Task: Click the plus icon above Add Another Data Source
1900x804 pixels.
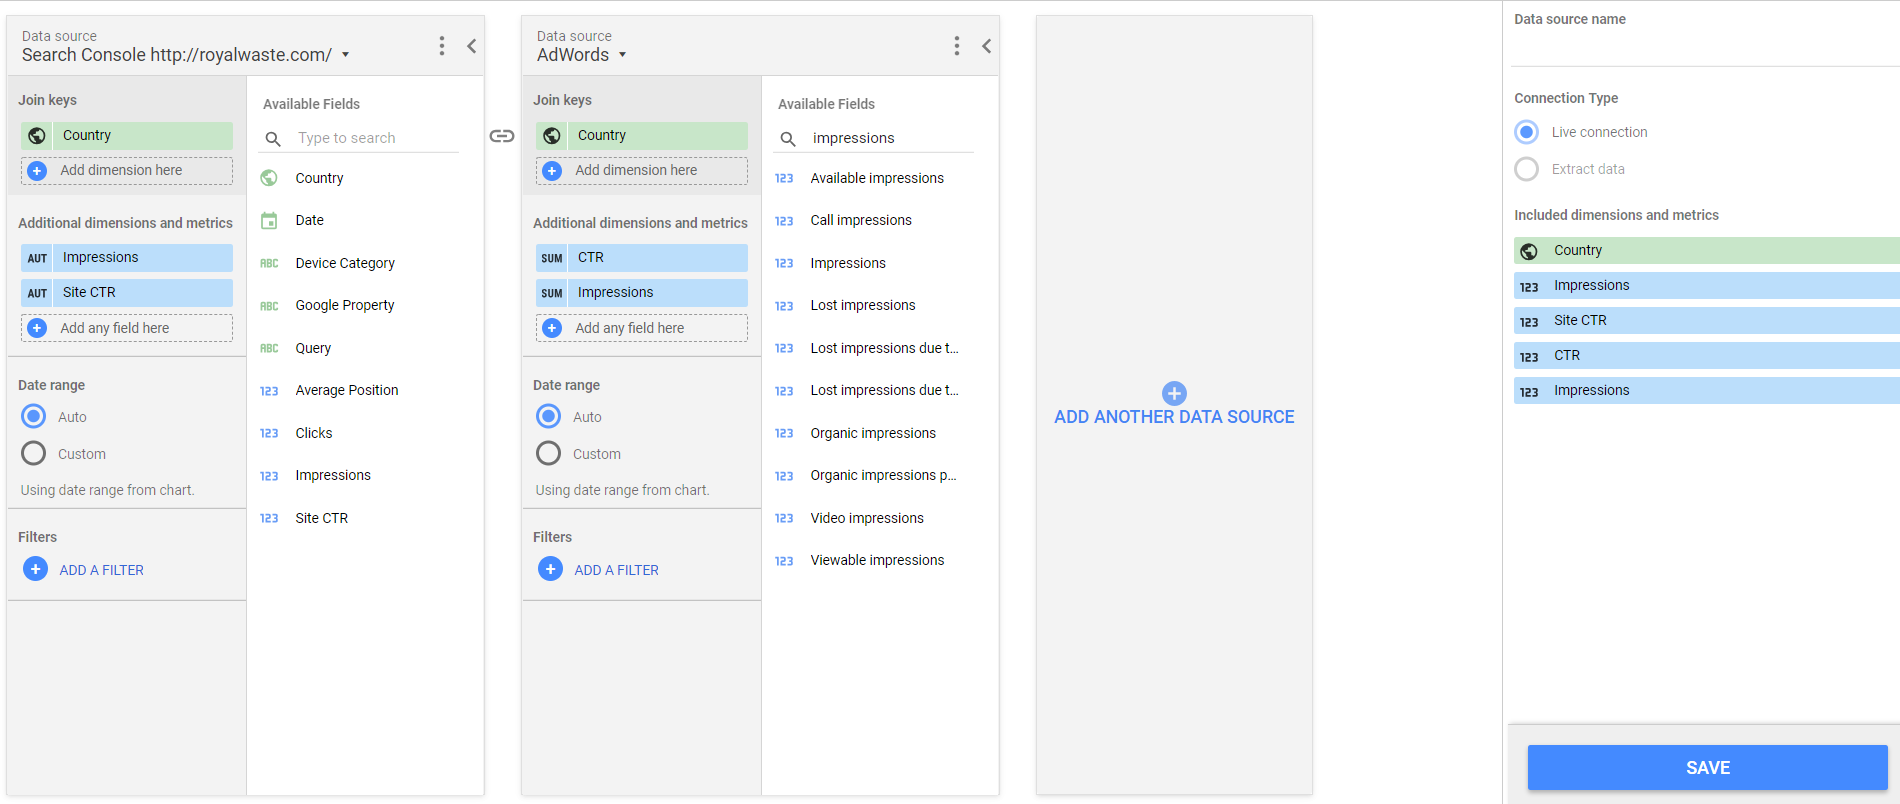Action: pyautogui.click(x=1174, y=393)
